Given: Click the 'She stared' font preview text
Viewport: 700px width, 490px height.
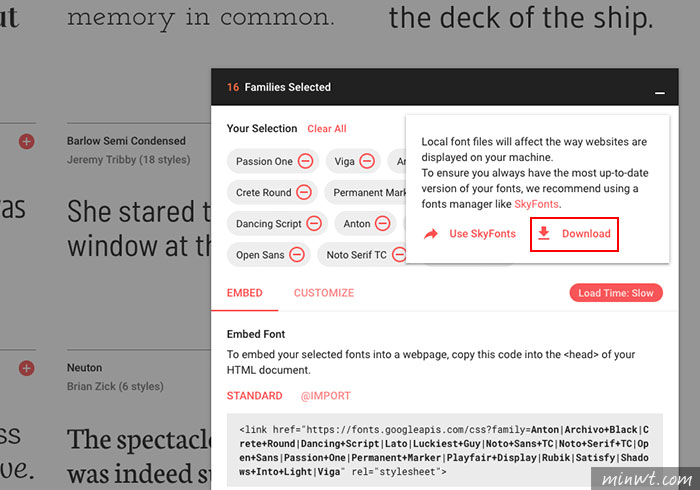Looking at the screenshot, I should tap(139, 229).
